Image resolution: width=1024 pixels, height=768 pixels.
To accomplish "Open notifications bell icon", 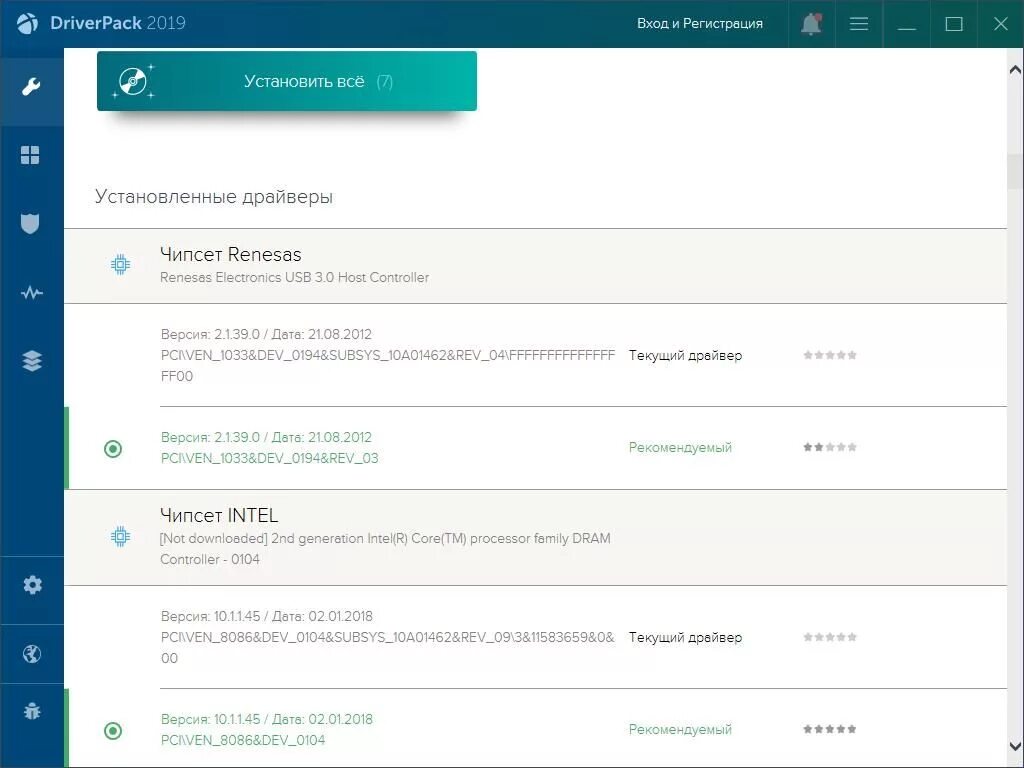I will [x=811, y=24].
